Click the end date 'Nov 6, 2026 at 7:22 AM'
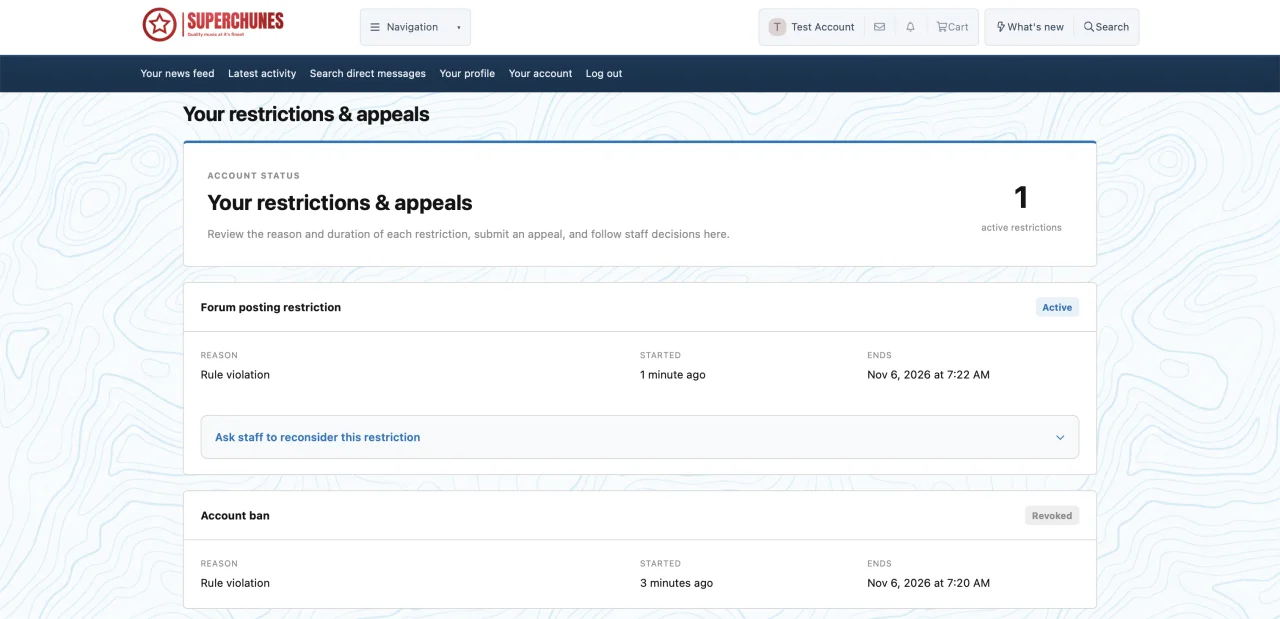 [928, 375]
